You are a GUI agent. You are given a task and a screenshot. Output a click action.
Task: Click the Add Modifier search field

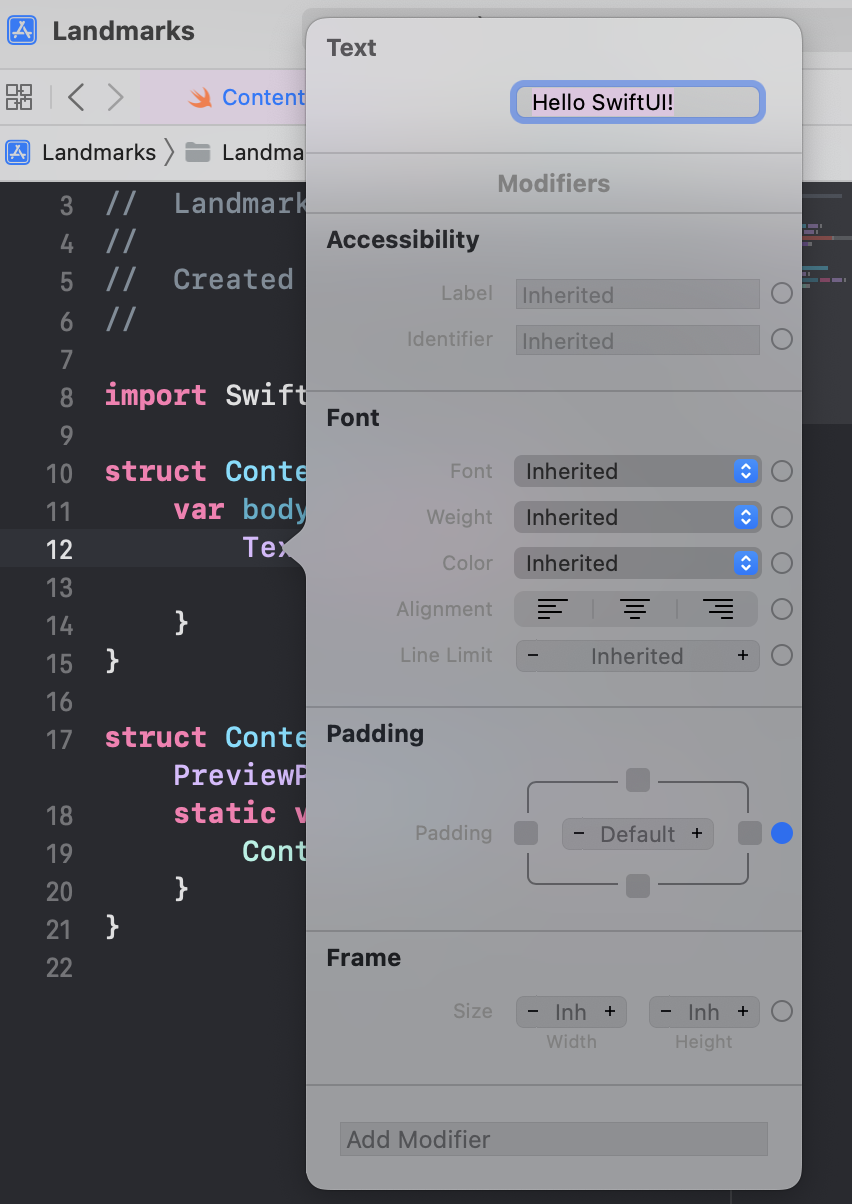pyautogui.click(x=554, y=1139)
